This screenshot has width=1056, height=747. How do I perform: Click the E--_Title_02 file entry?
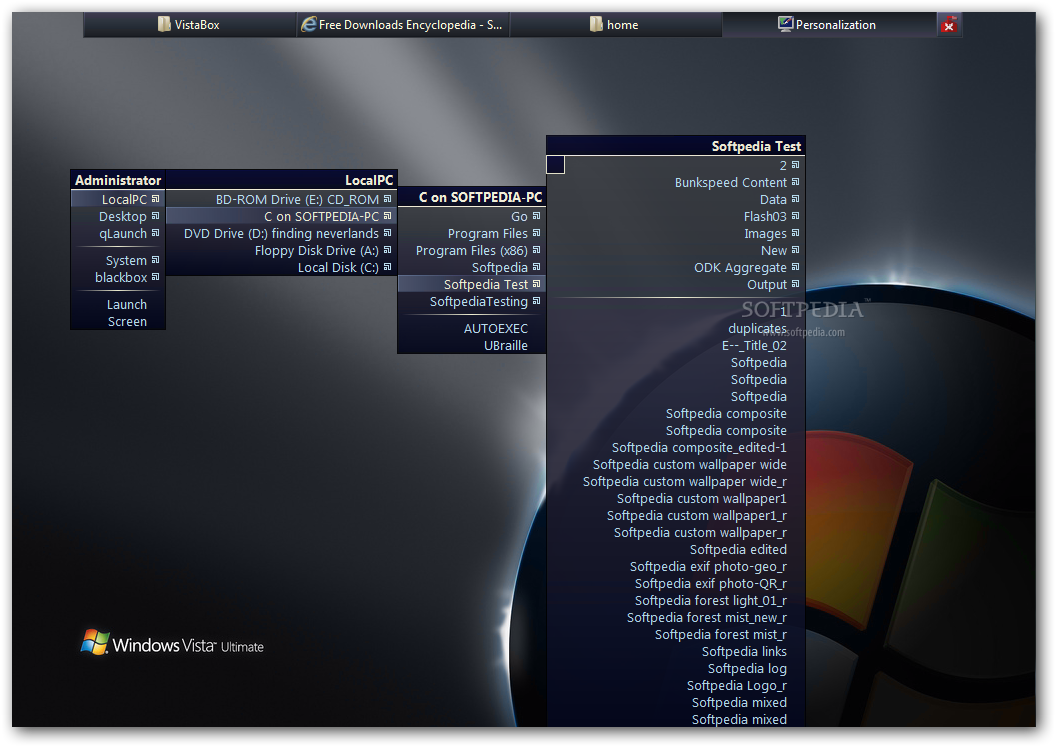676,346
